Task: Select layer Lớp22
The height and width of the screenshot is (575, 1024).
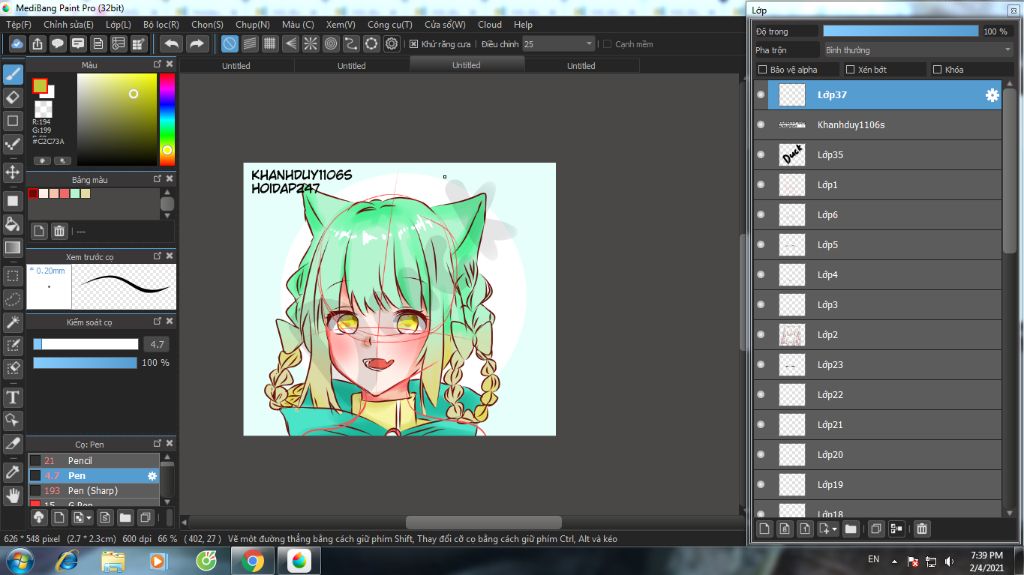Action: point(877,395)
